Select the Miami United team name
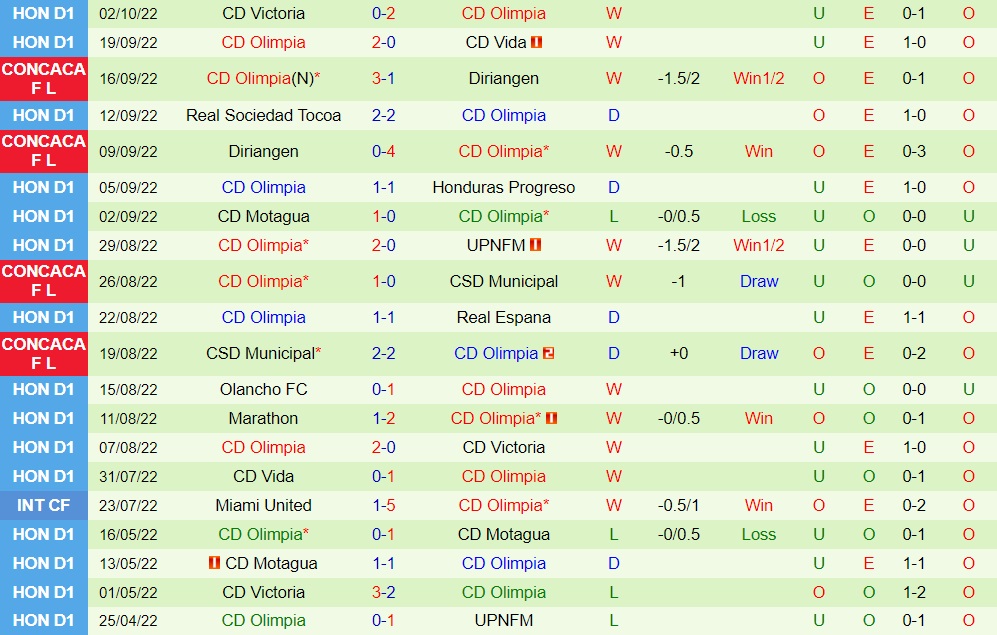The width and height of the screenshot is (997, 635). point(263,505)
